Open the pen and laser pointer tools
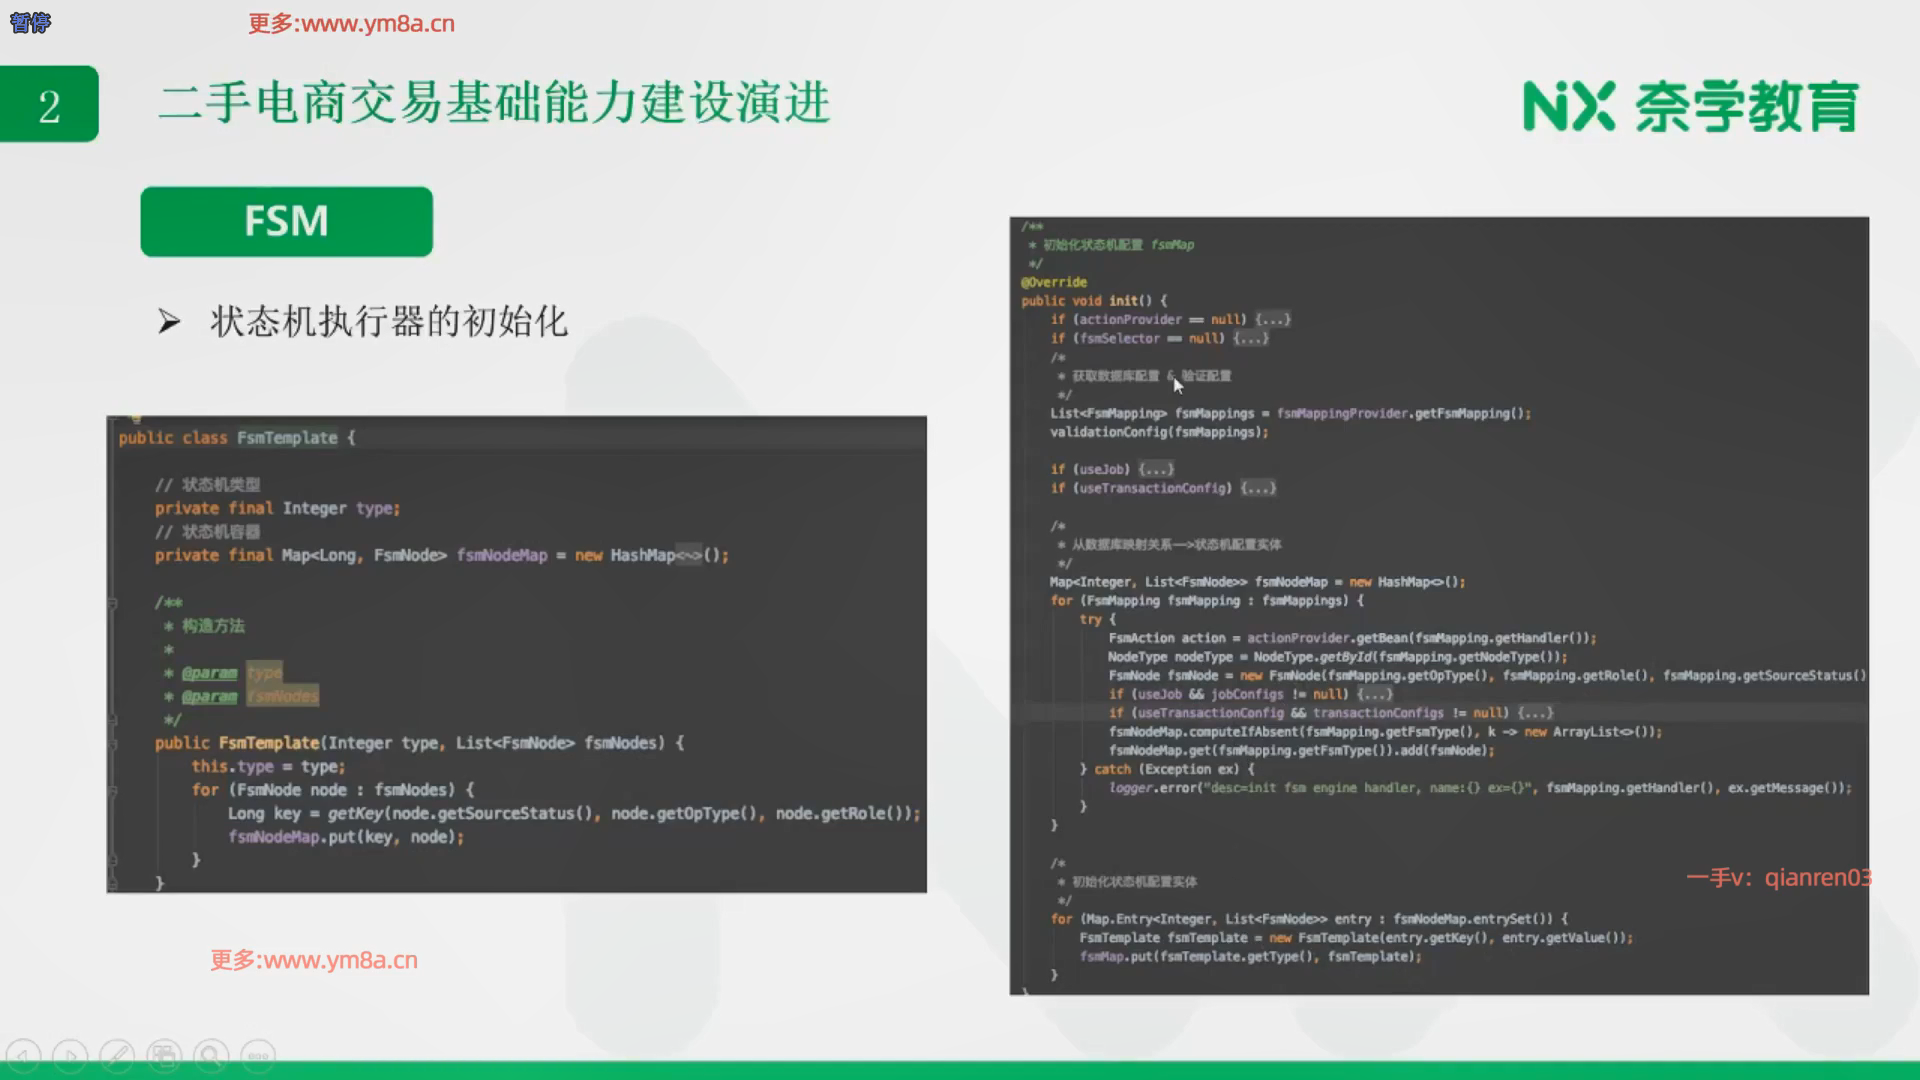The width and height of the screenshot is (1920, 1080). point(117,1056)
